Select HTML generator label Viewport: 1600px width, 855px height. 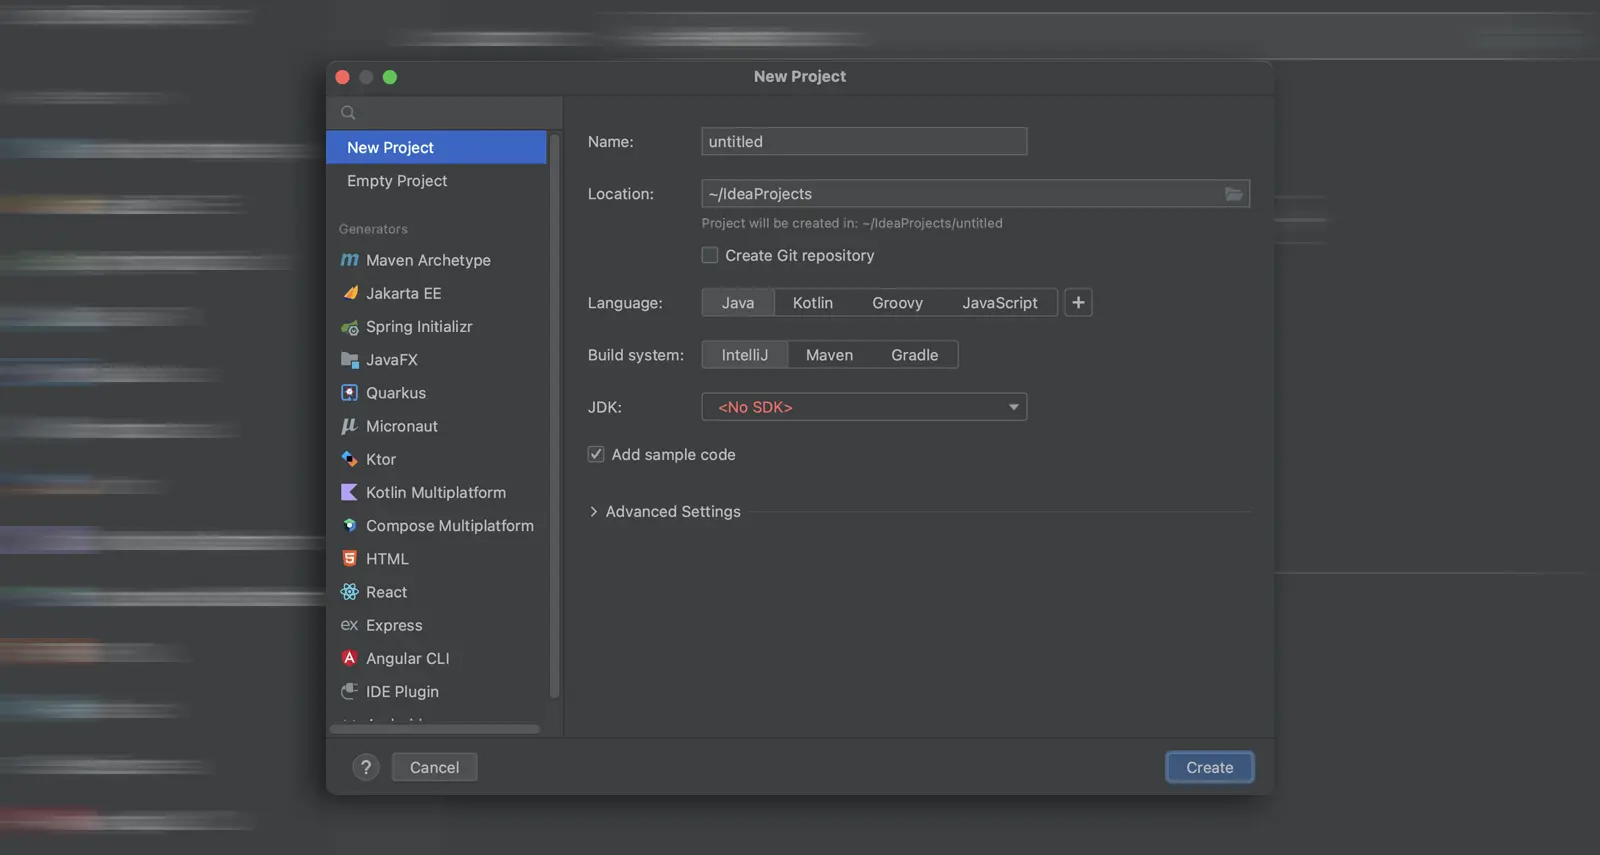point(387,559)
